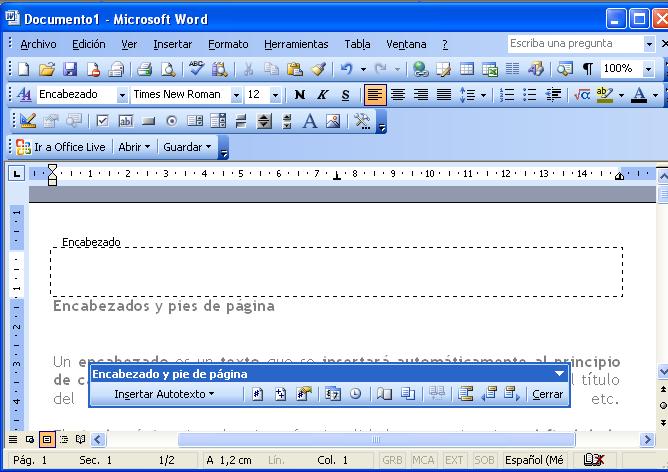Open the Tabla menu
Viewport: 668px width, 472px height.
pos(357,44)
